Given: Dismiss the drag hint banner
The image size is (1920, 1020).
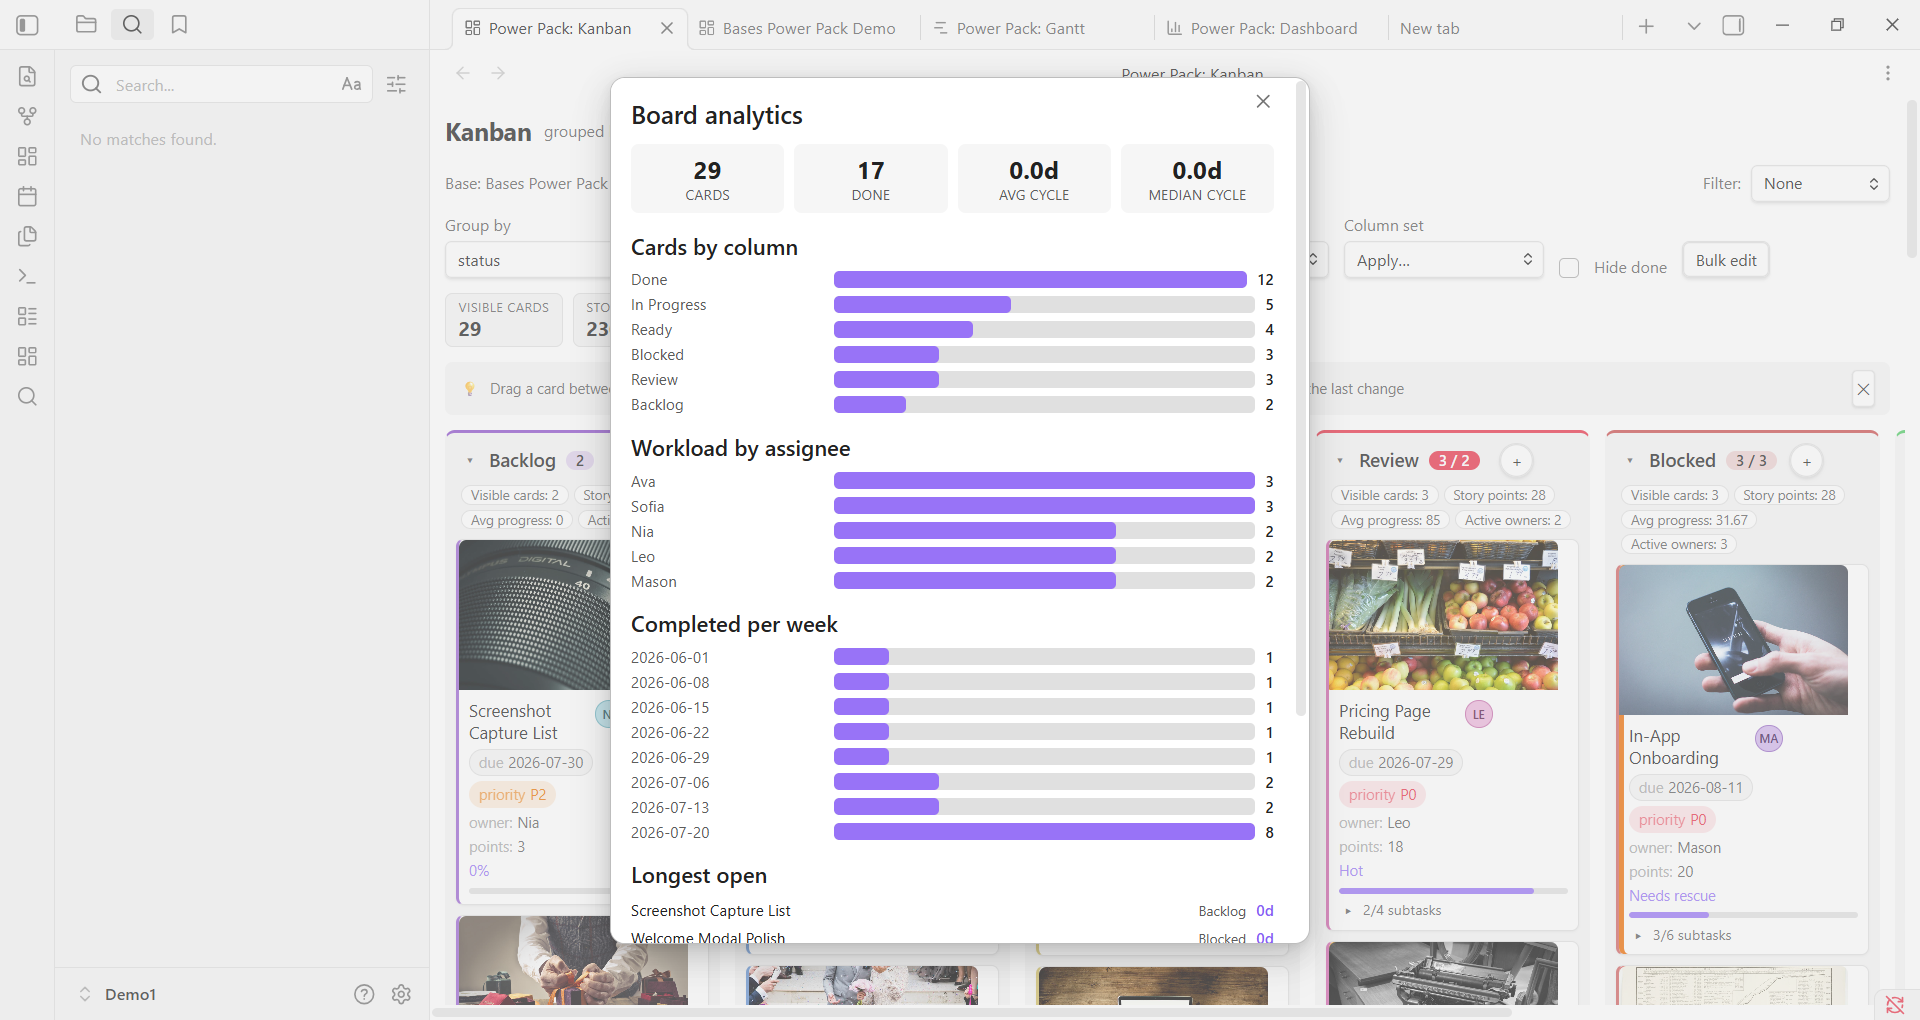Looking at the screenshot, I should [1863, 389].
